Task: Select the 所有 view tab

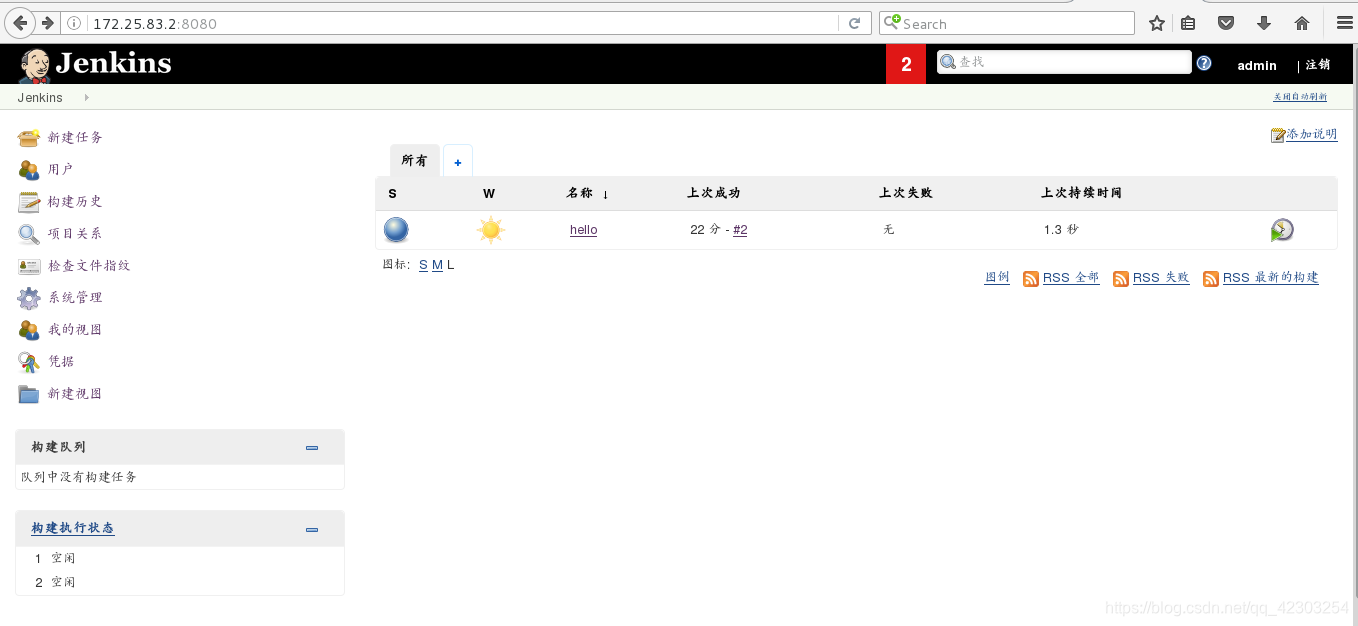Action: [x=414, y=160]
